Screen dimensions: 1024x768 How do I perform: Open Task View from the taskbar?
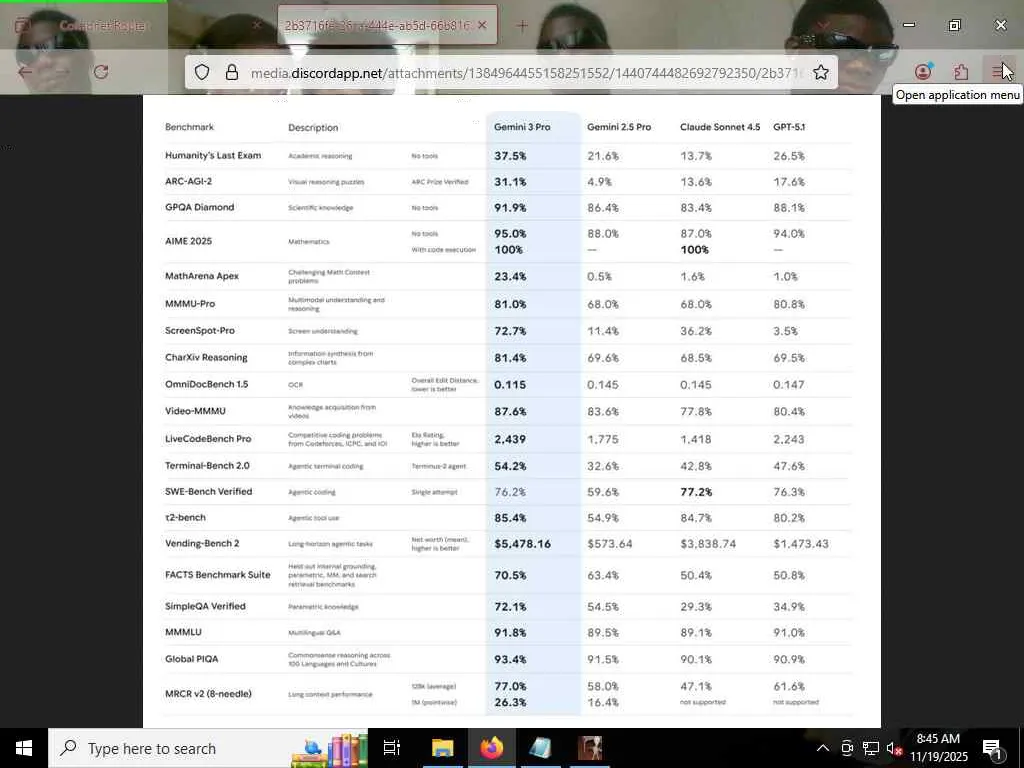tap(391, 748)
